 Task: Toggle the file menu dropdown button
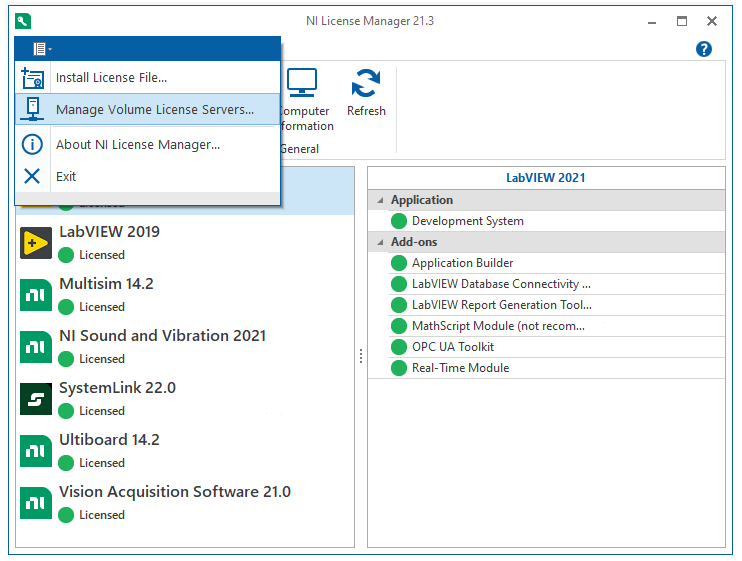coord(41,48)
